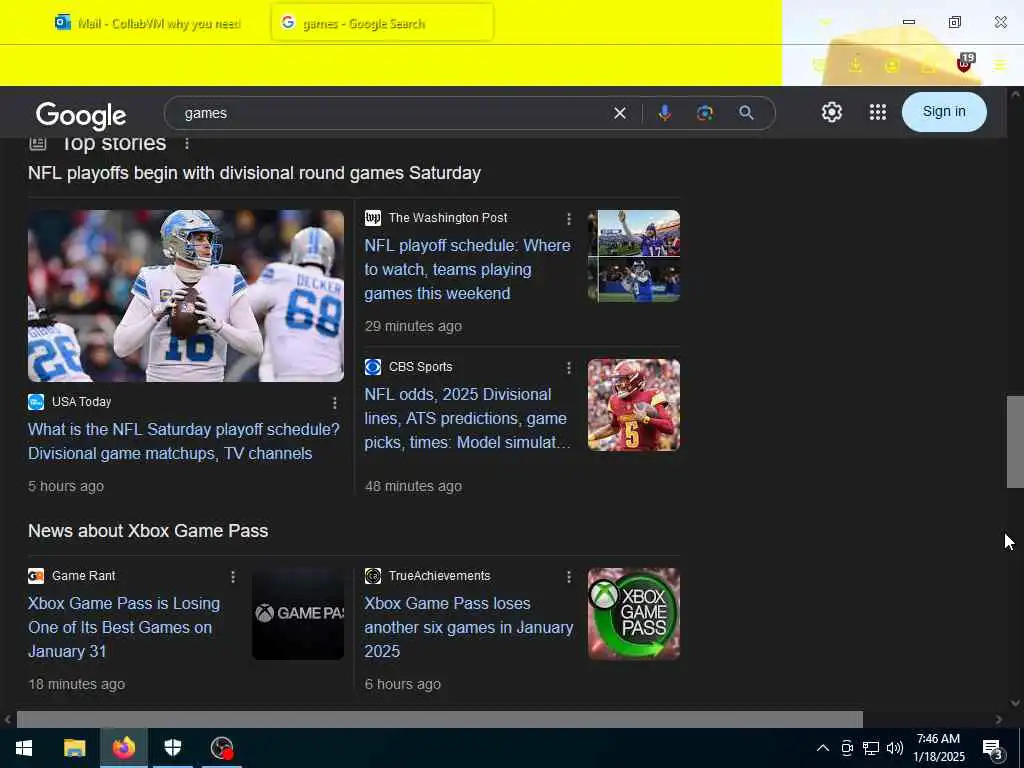This screenshot has width=1024, height=768.
Task: Open the Action Center notifications icon
Action: (x=993, y=748)
